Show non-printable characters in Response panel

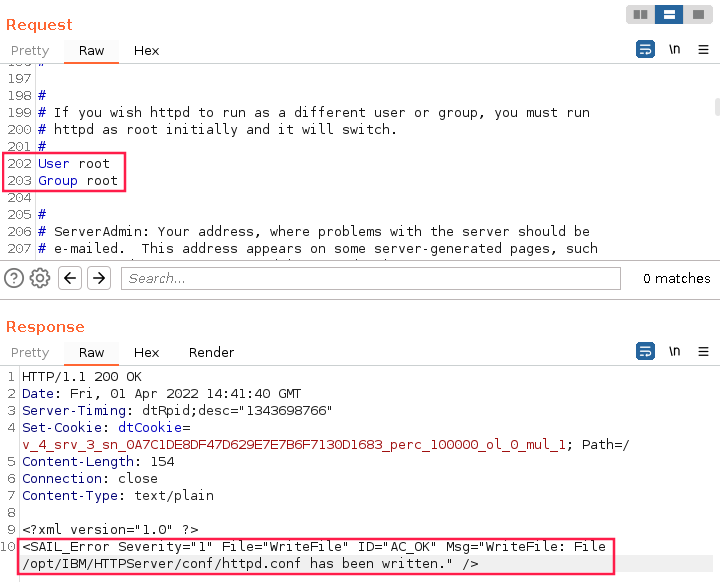tap(675, 351)
